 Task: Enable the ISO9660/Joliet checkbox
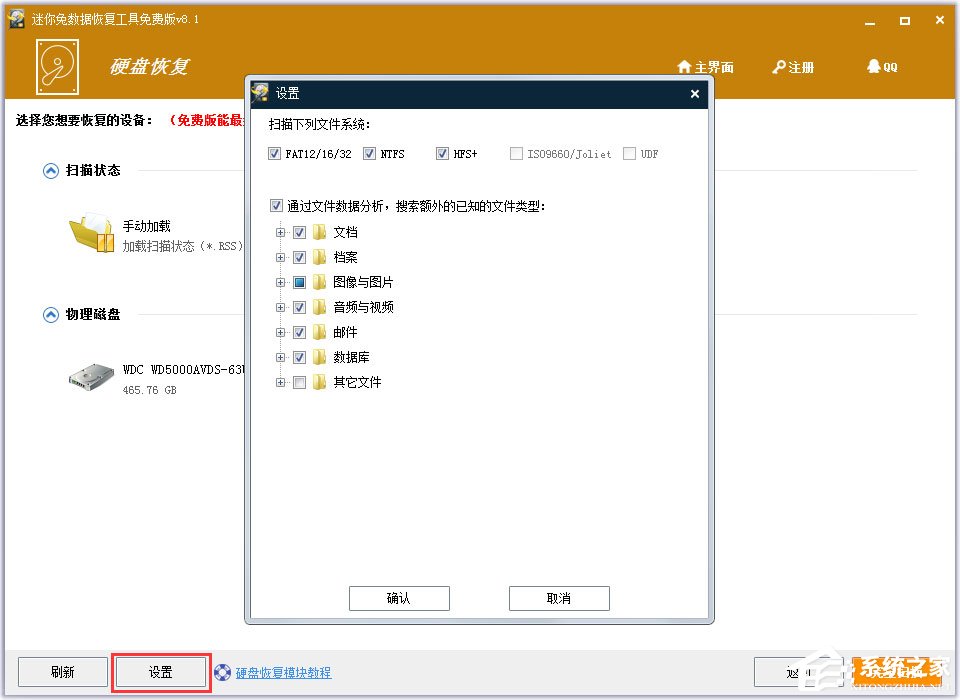(x=516, y=153)
